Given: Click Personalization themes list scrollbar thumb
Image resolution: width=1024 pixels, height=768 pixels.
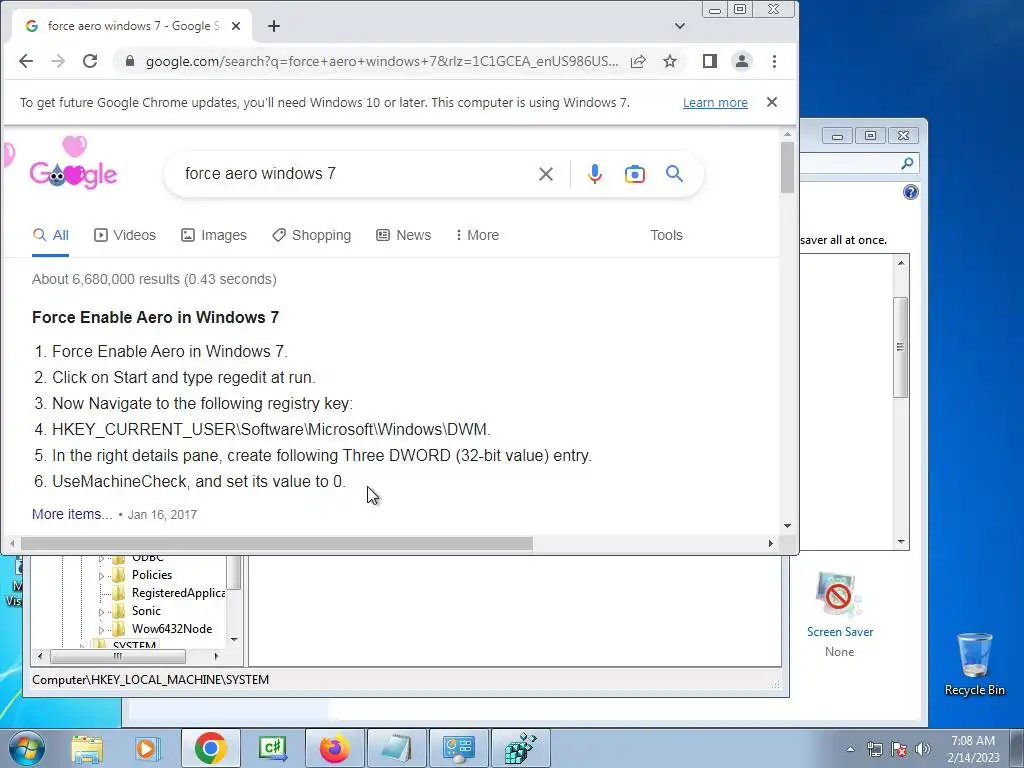Looking at the screenshot, I should pos(901,347).
